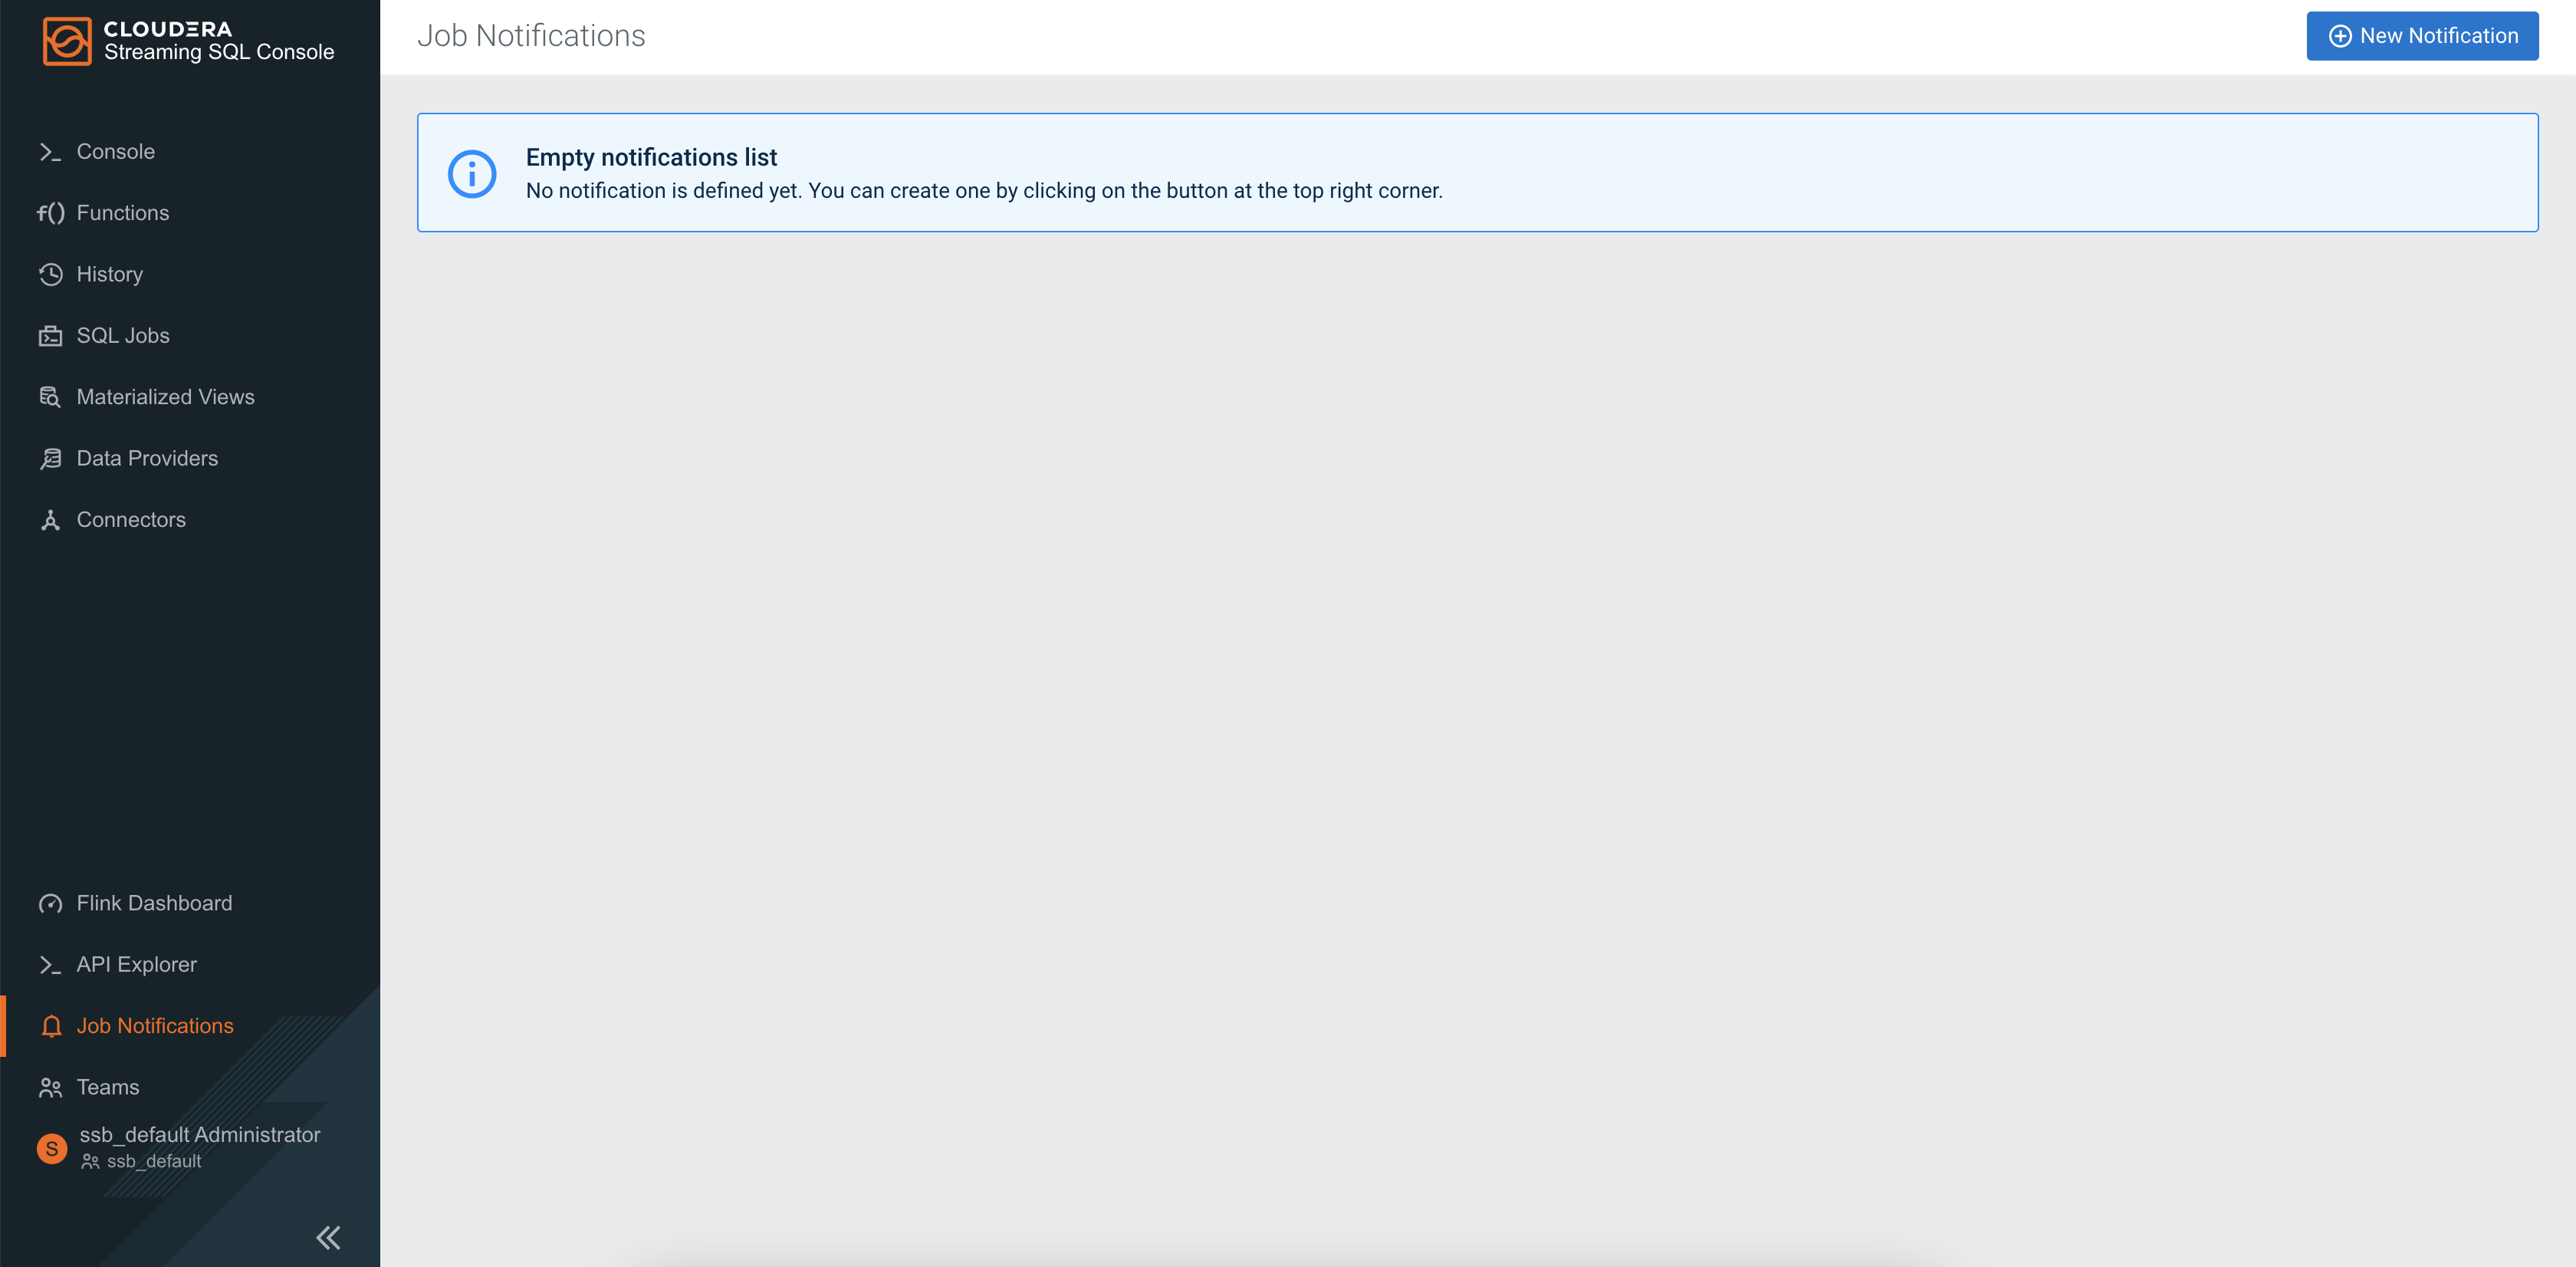Screen dimensions: 2576x1267
Task: Click the New Notification button
Action: [2422, 36]
